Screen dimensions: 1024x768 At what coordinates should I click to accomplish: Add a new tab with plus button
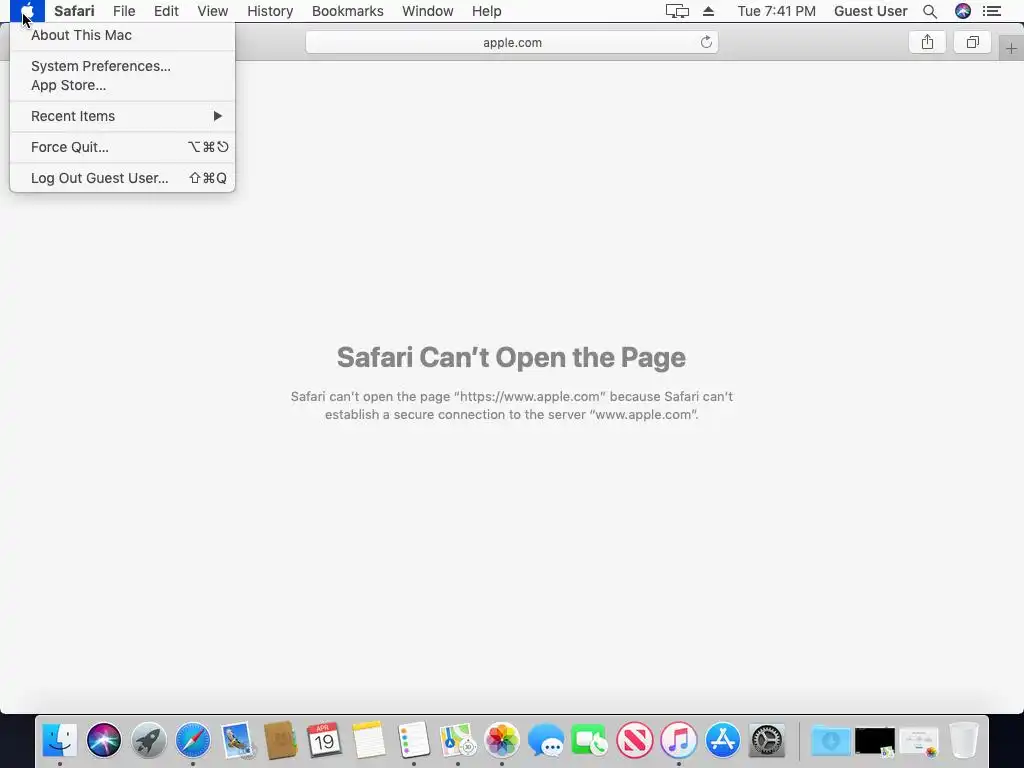click(1011, 48)
